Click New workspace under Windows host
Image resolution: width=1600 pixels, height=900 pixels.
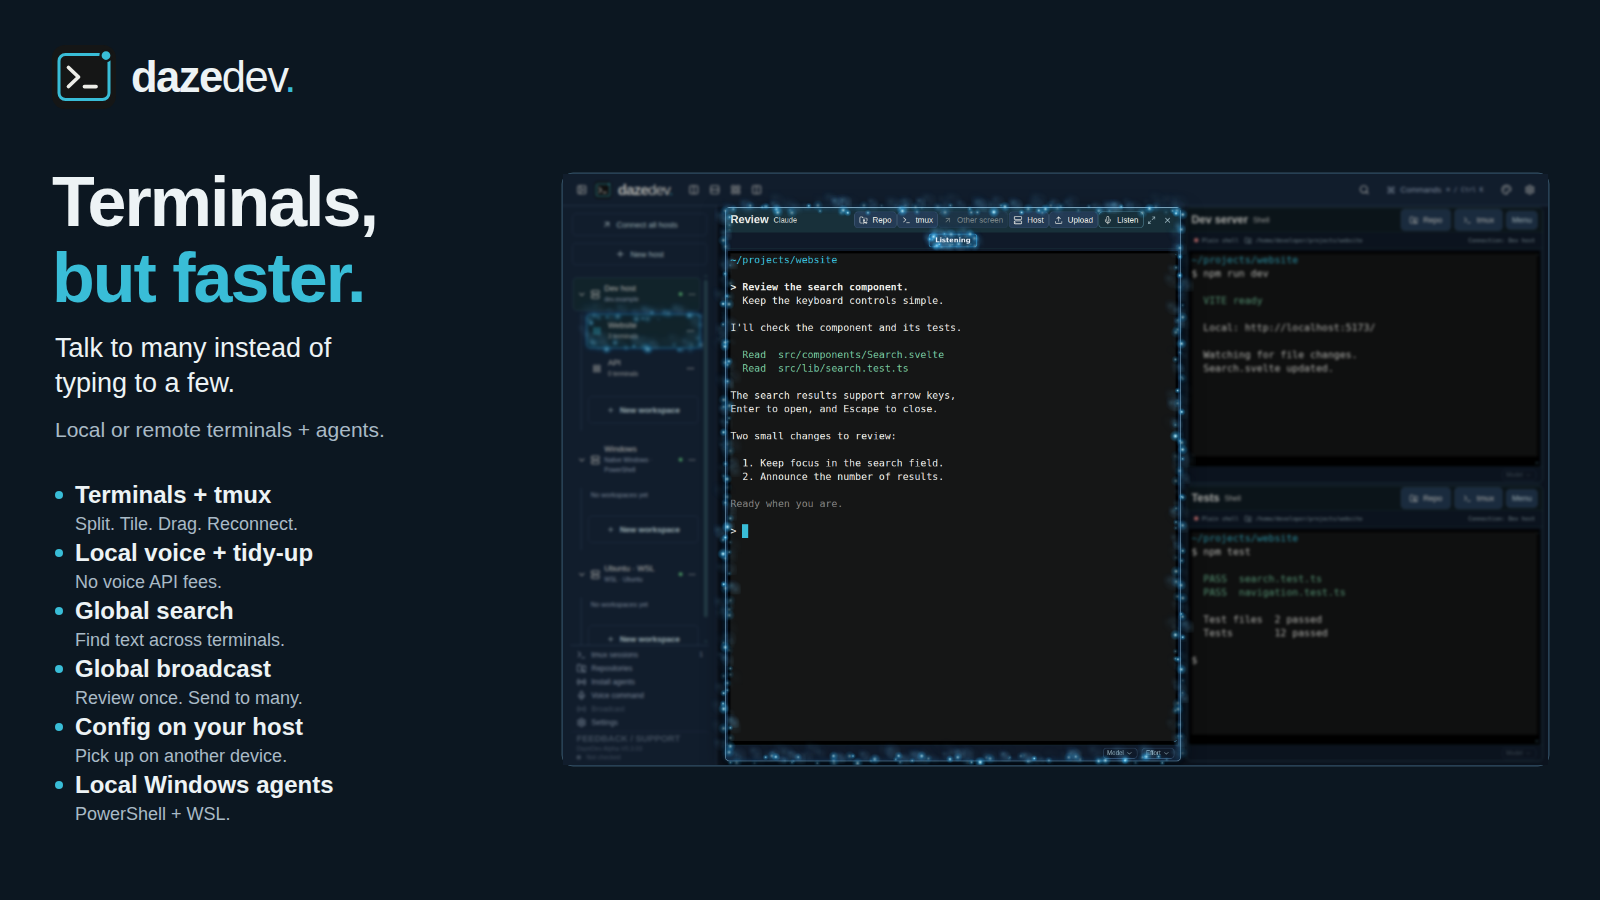(x=644, y=530)
